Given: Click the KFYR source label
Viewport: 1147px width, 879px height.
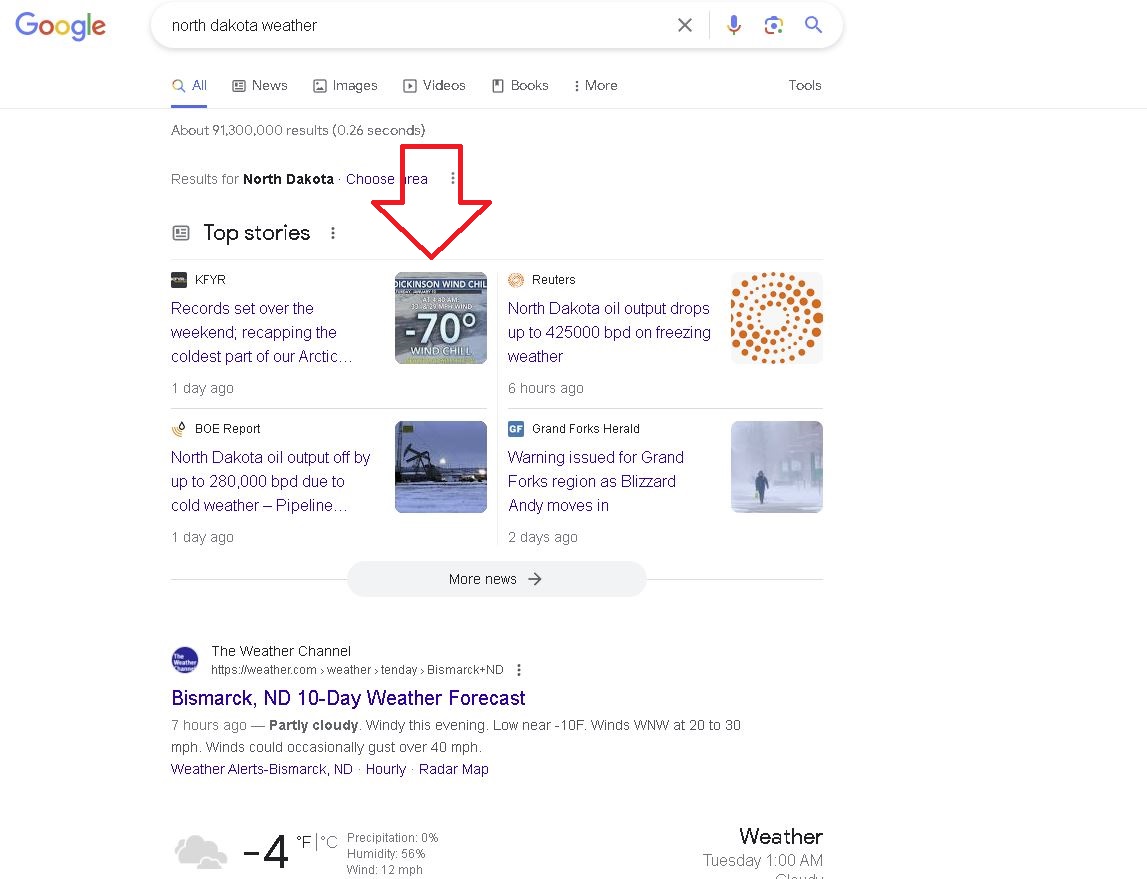Looking at the screenshot, I should [210, 280].
